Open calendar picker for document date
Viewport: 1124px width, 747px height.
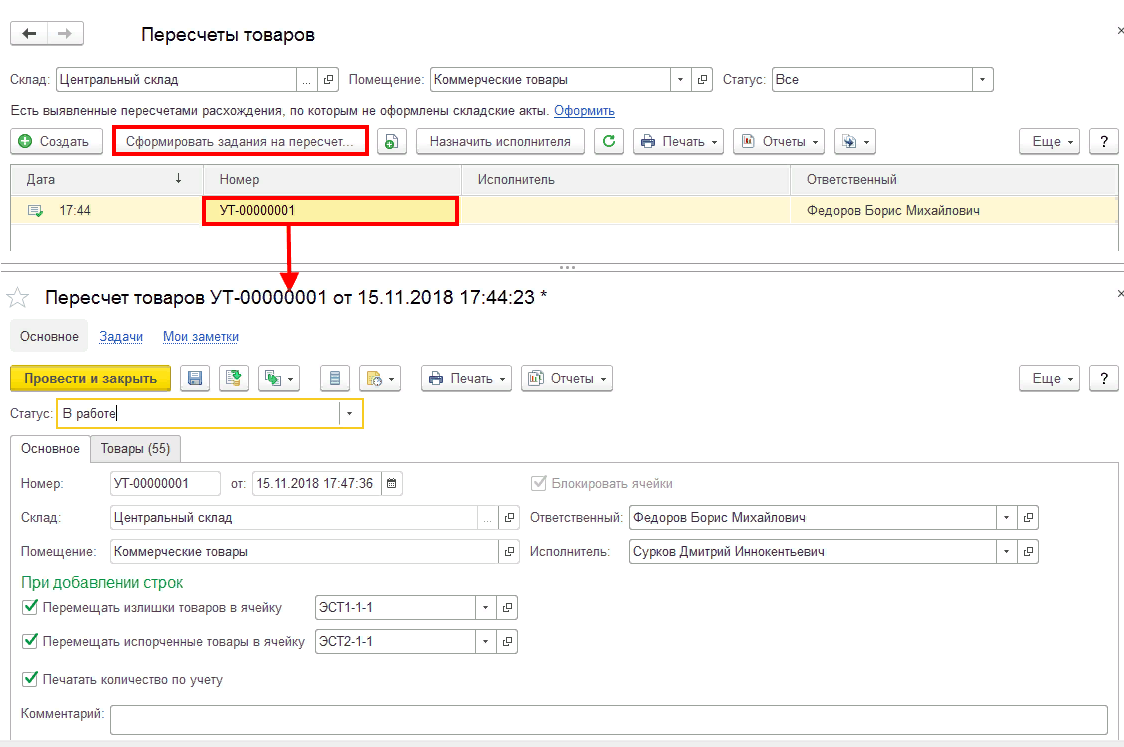tap(391, 484)
